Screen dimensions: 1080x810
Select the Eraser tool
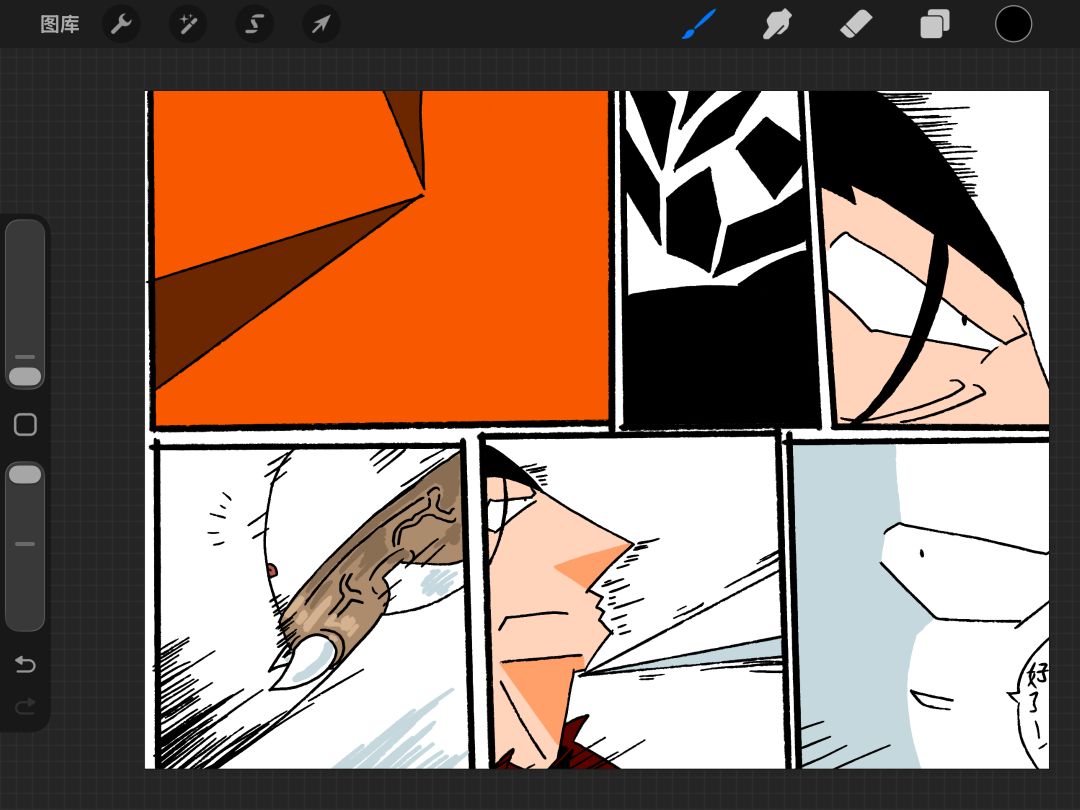856,25
